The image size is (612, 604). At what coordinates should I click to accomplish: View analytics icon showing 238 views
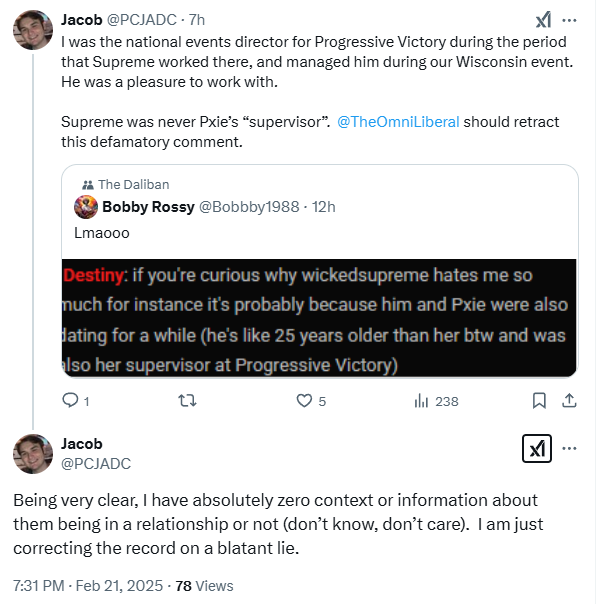[x=421, y=401]
